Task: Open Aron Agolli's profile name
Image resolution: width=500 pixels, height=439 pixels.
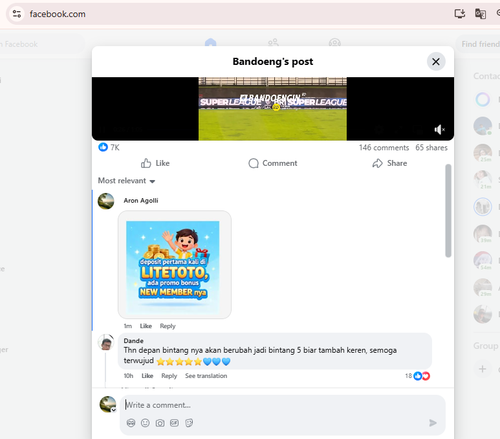Action: click(x=141, y=200)
